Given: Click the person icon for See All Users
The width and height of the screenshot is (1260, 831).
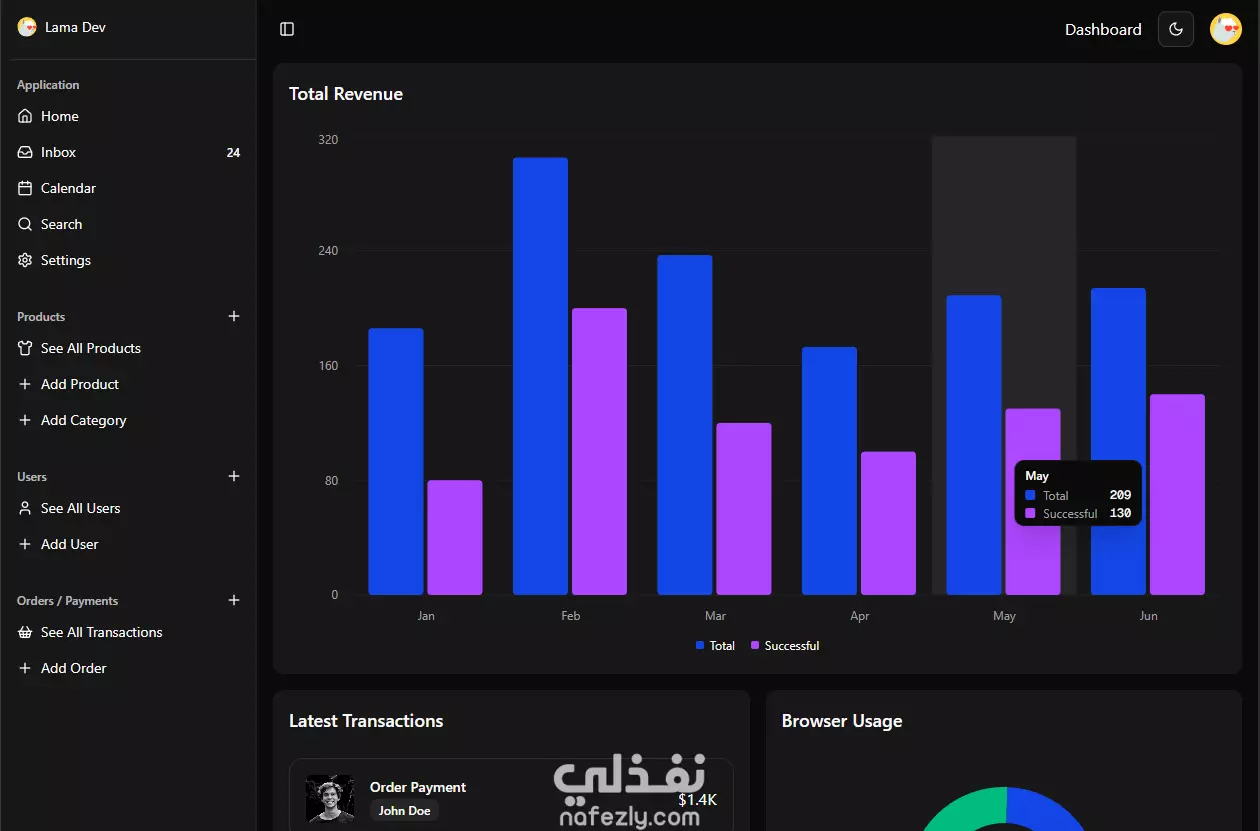Looking at the screenshot, I should [x=25, y=508].
